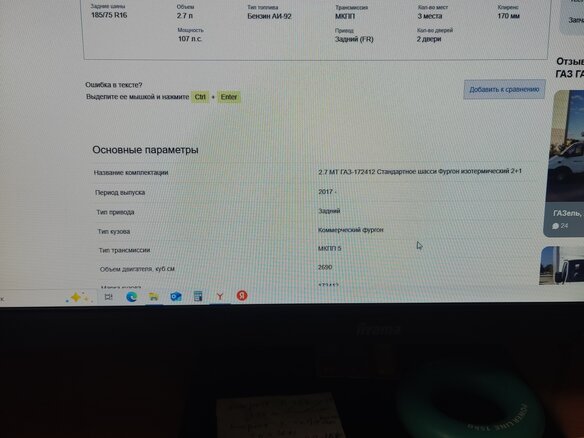Click the Тип привода row label
Viewport: 584px width, 438px height.
click(x=115, y=212)
